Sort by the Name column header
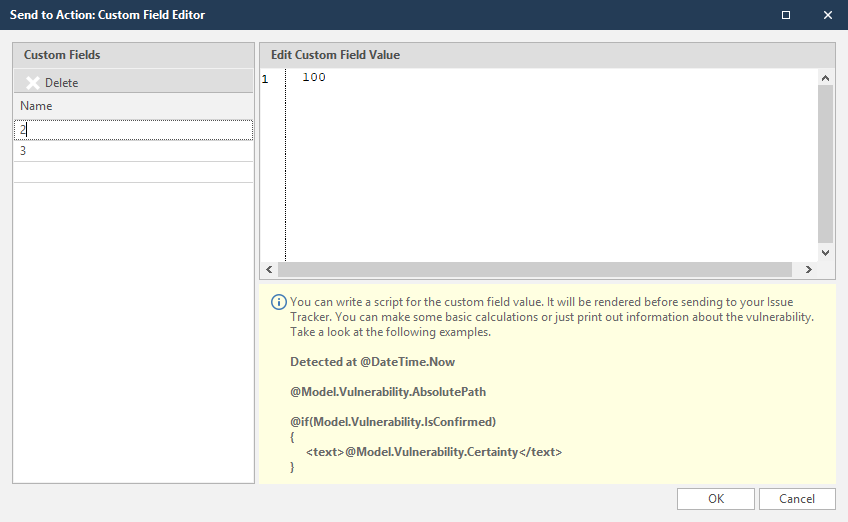Image resolution: width=848 pixels, height=522 pixels. pos(36,106)
